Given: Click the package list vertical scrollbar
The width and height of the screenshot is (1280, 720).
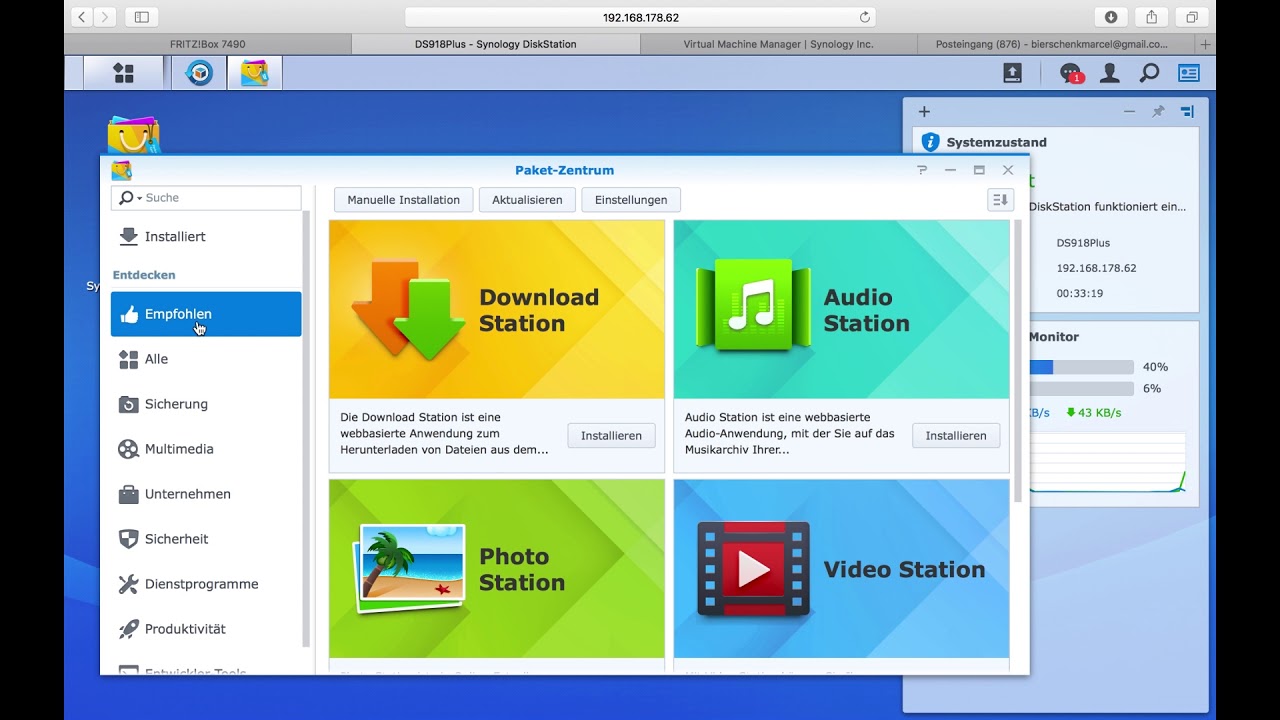Looking at the screenshot, I should pyautogui.click(x=1018, y=360).
